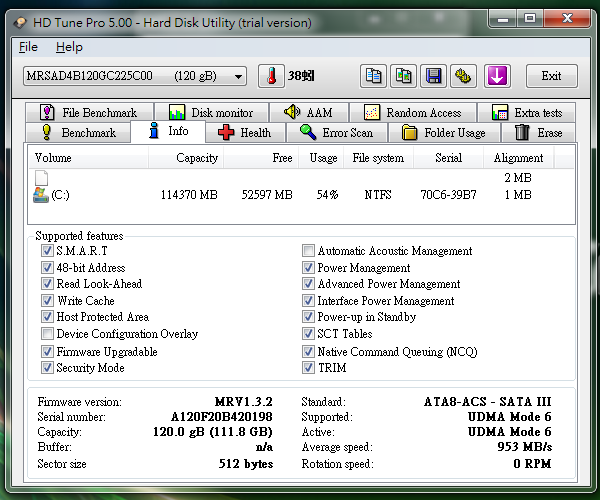Click the NTFS file system cell
Viewport: 600px width, 500px height.
click(x=378, y=195)
